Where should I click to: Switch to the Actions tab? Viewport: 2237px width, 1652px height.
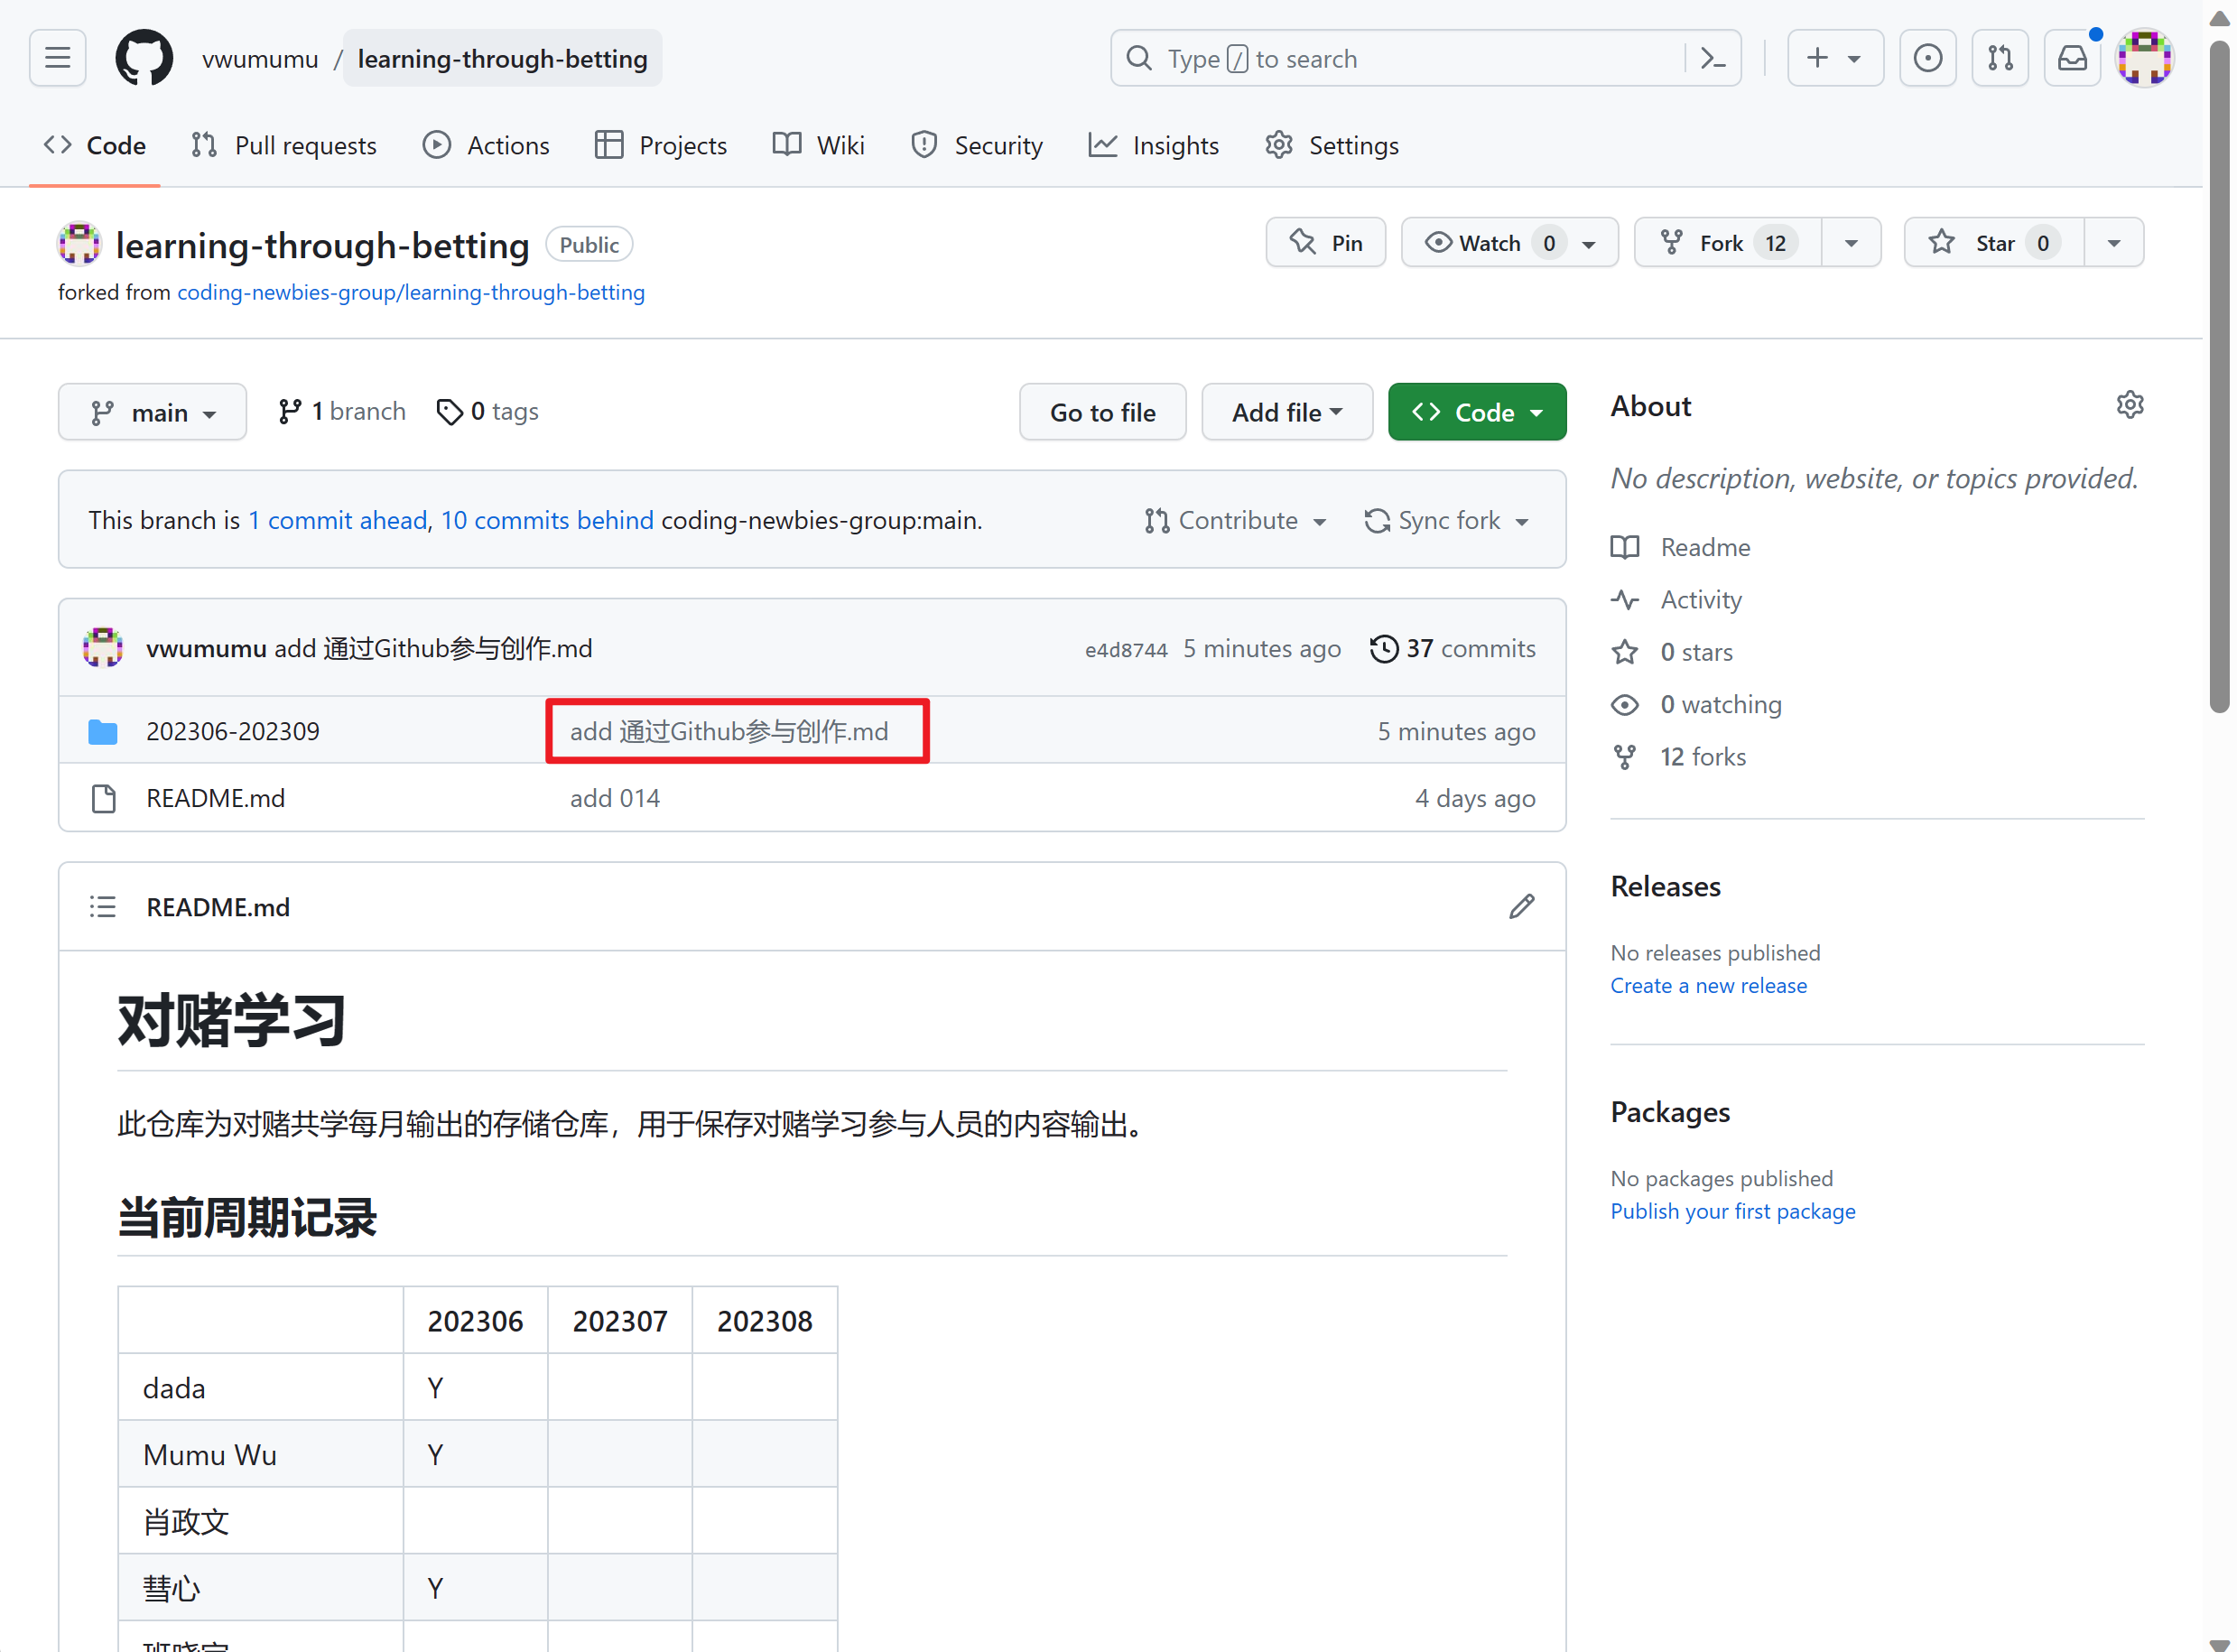point(486,145)
